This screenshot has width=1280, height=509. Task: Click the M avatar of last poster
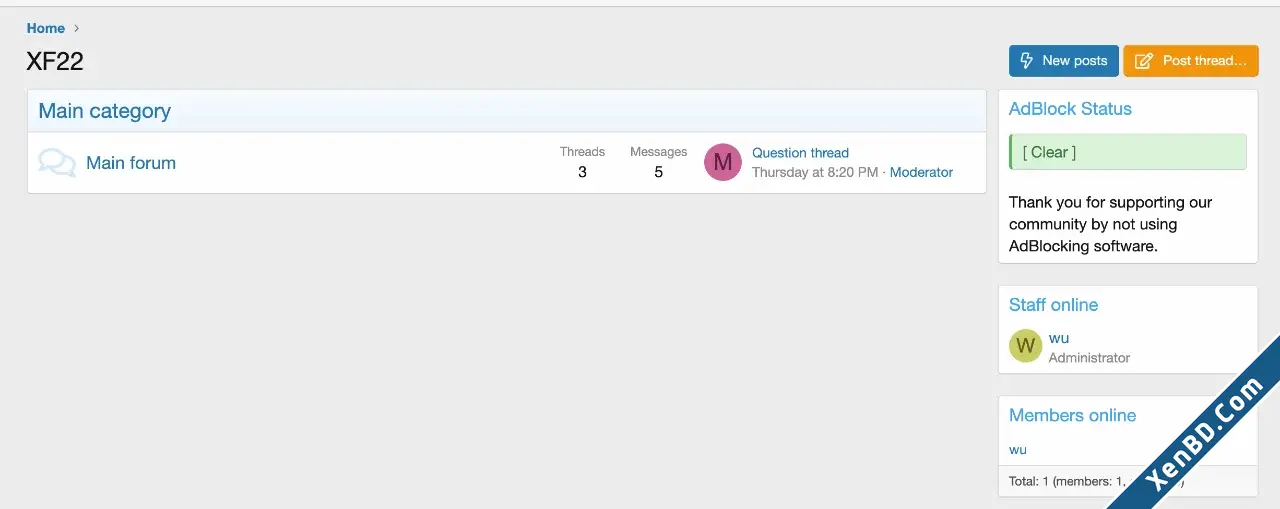(x=723, y=162)
